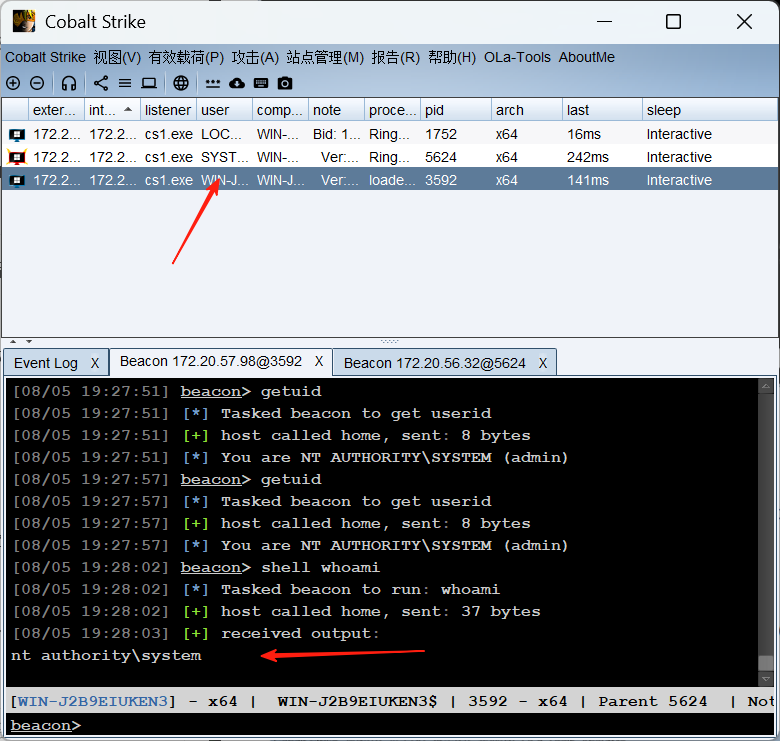The height and width of the screenshot is (741, 780).
Task: Sort by the note column header
Action: click(x=336, y=110)
